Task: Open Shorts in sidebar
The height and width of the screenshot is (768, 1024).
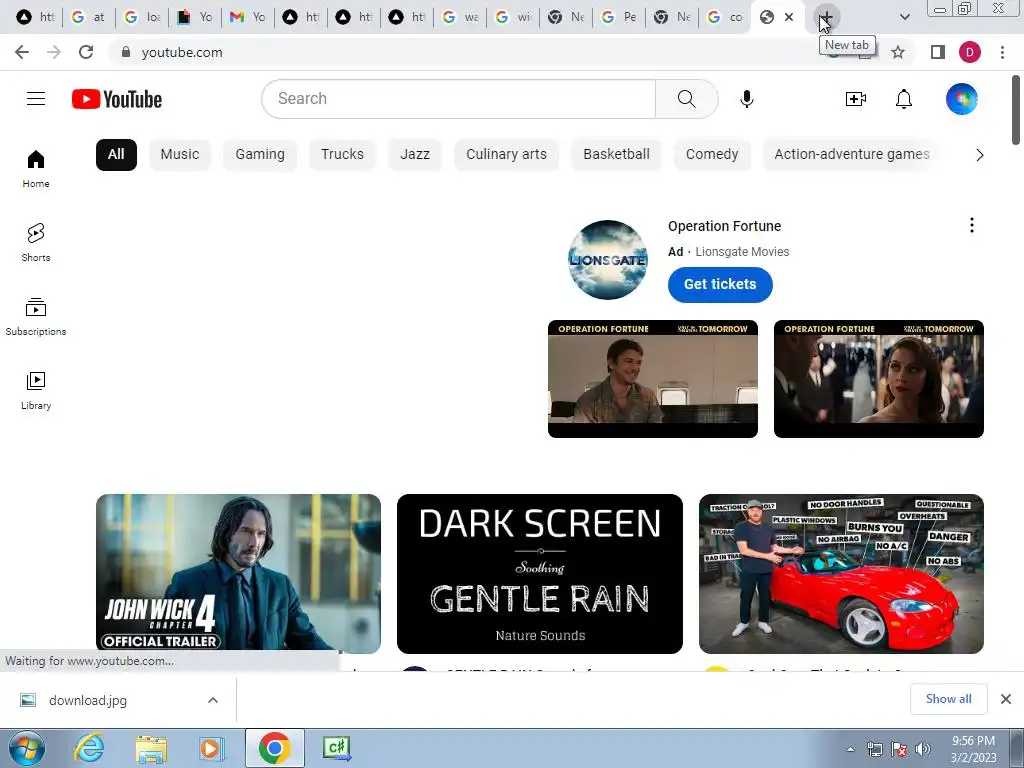Action: click(x=36, y=242)
